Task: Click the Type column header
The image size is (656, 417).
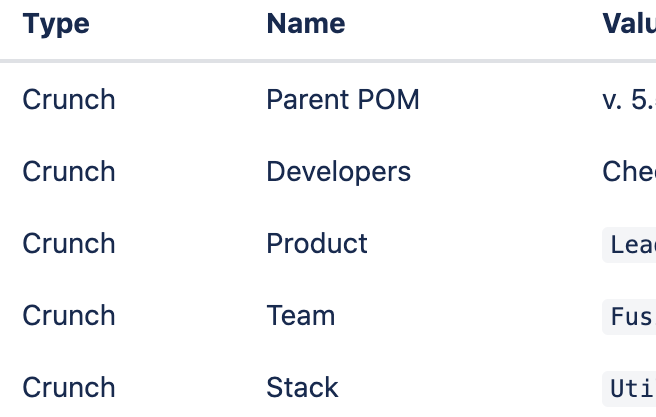Action: point(56,24)
